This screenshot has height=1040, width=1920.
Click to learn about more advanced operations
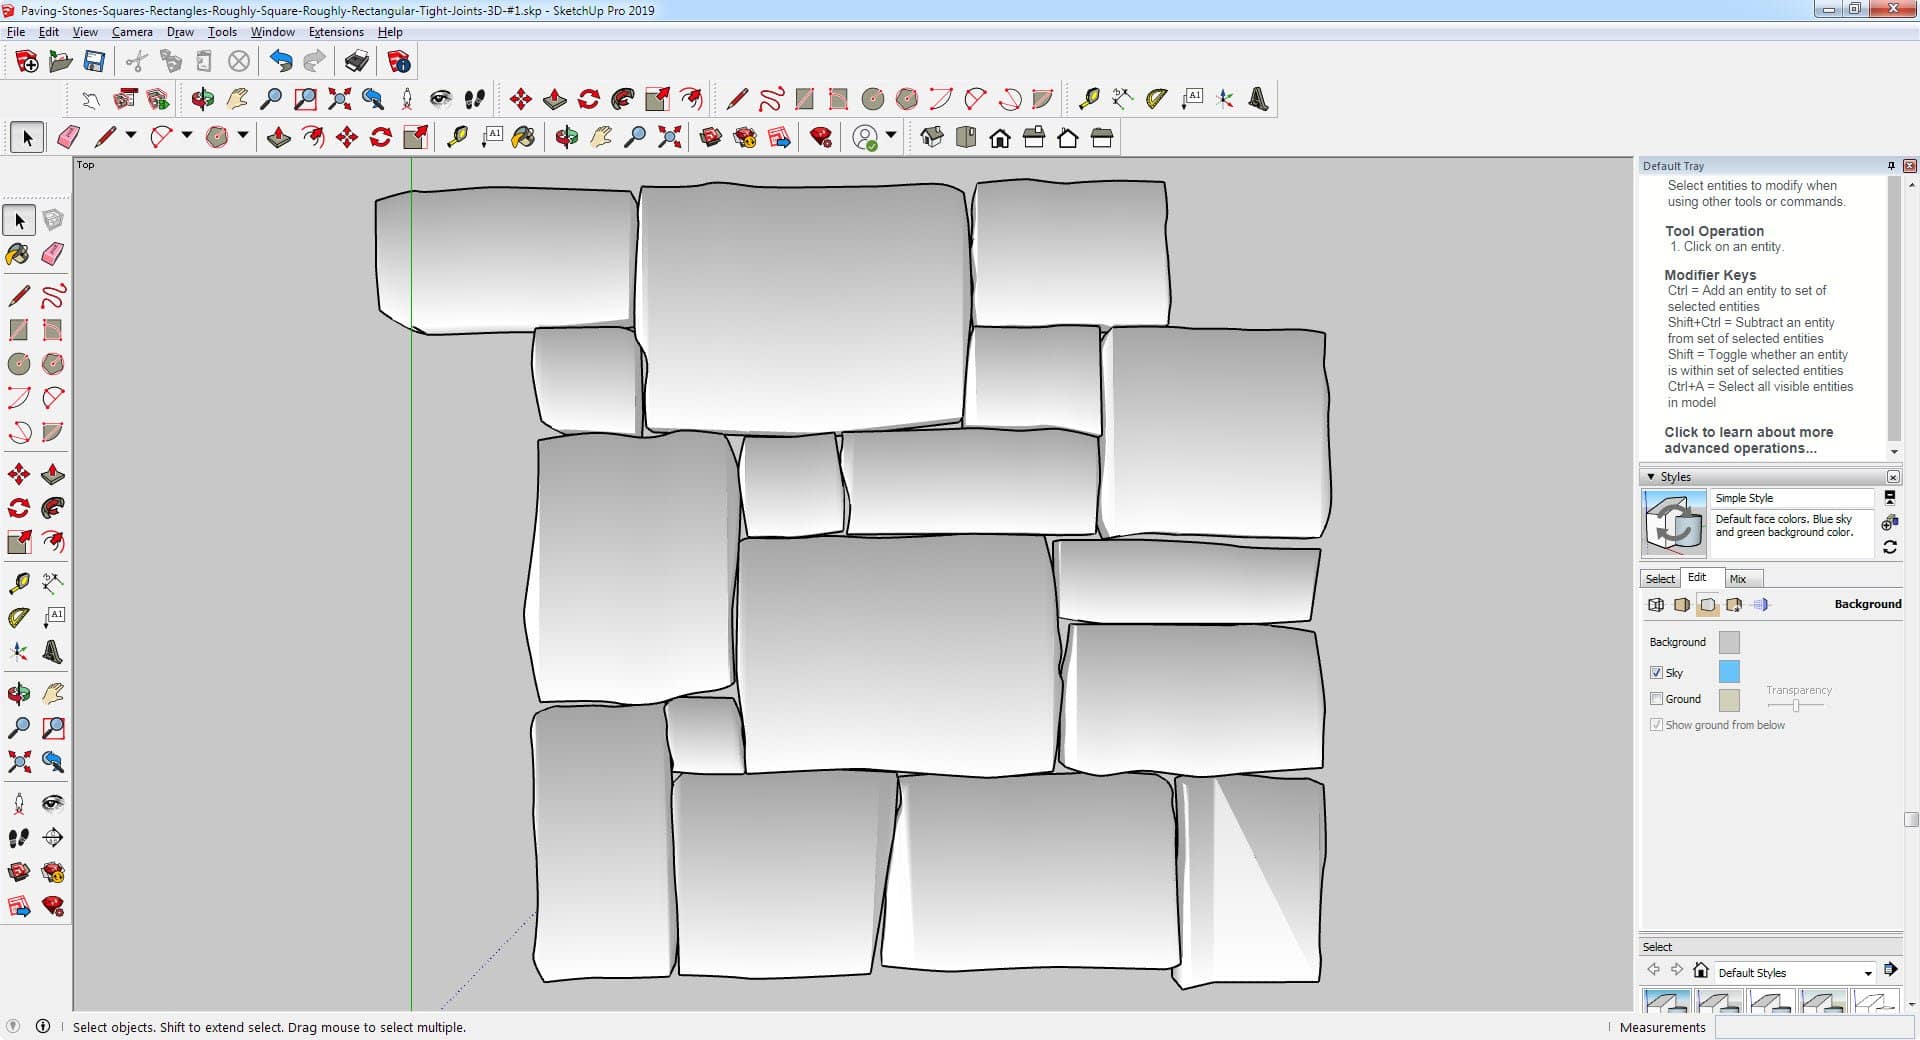(1748, 440)
